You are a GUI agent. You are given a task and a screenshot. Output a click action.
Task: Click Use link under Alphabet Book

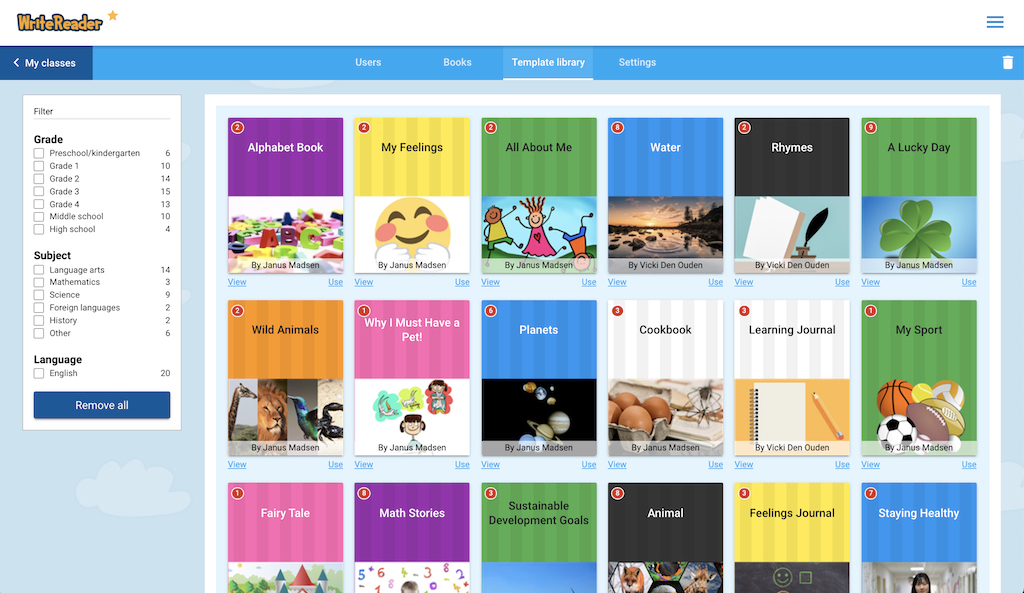click(x=336, y=282)
